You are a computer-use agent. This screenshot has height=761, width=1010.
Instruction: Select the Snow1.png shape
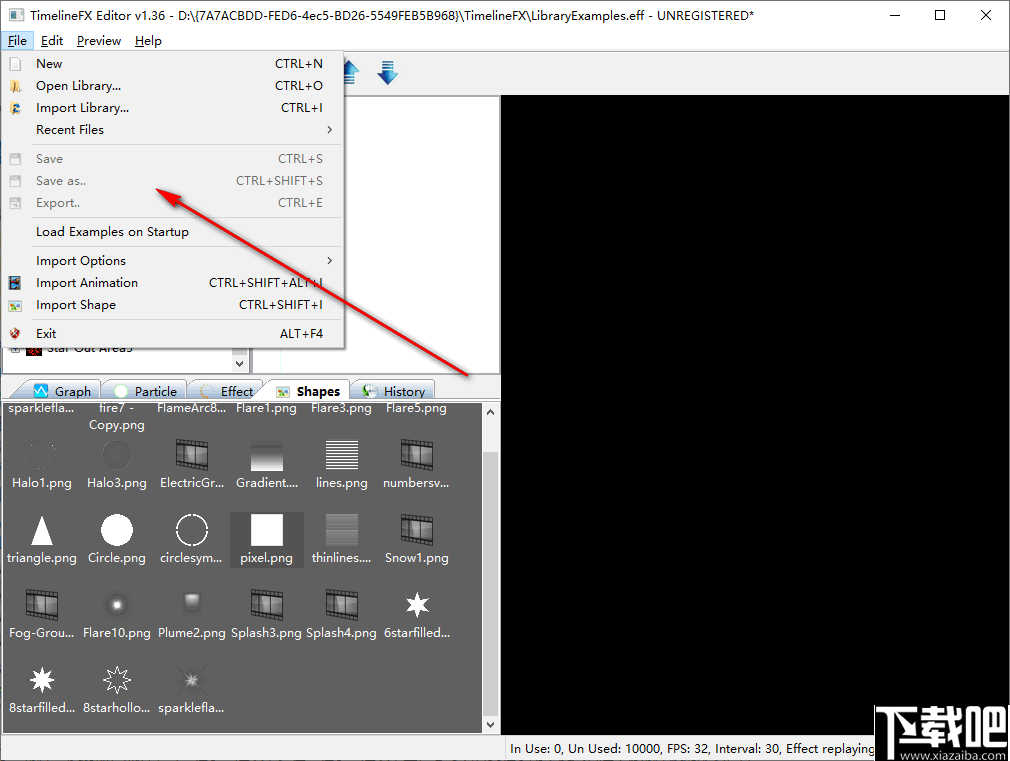coord(416,530)
